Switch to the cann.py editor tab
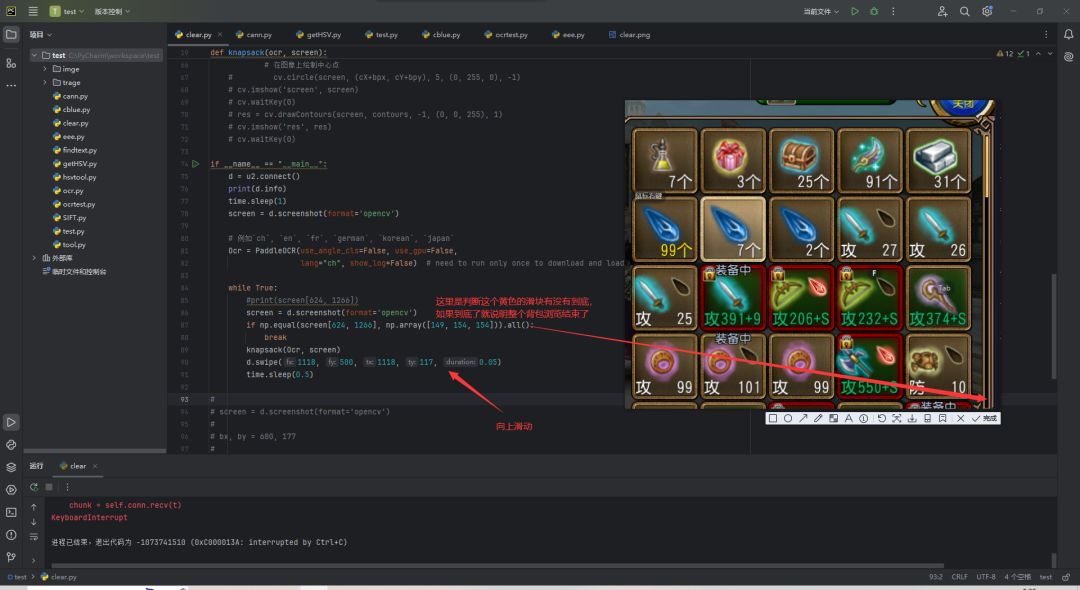Image resolution: width=1080 pixels, height=590 pixels. (253, 34)
